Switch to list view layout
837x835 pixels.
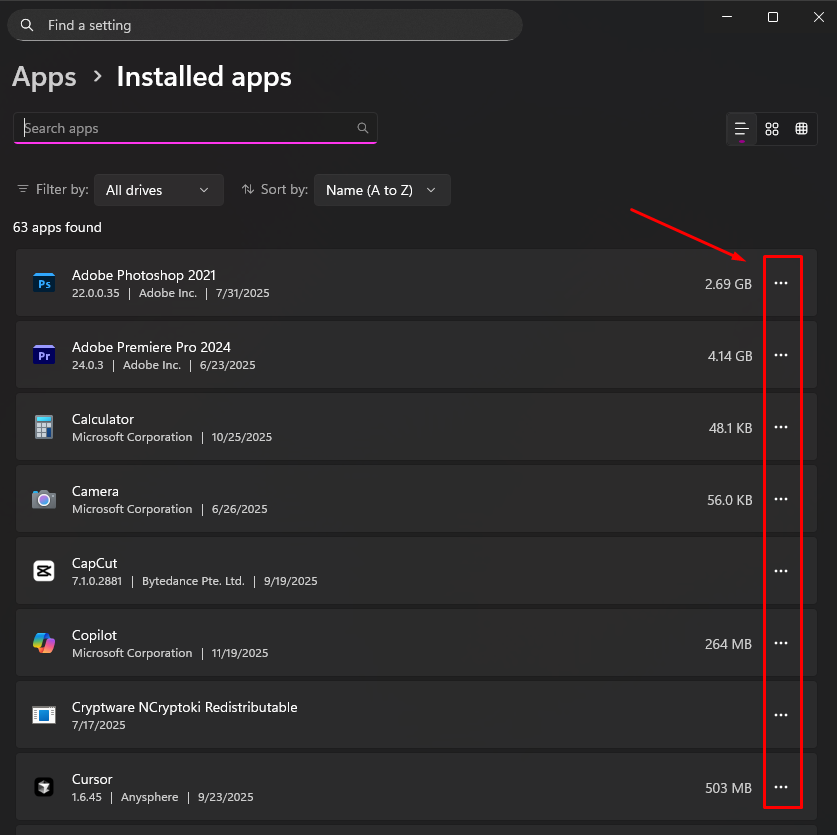(x=741, y=129)
